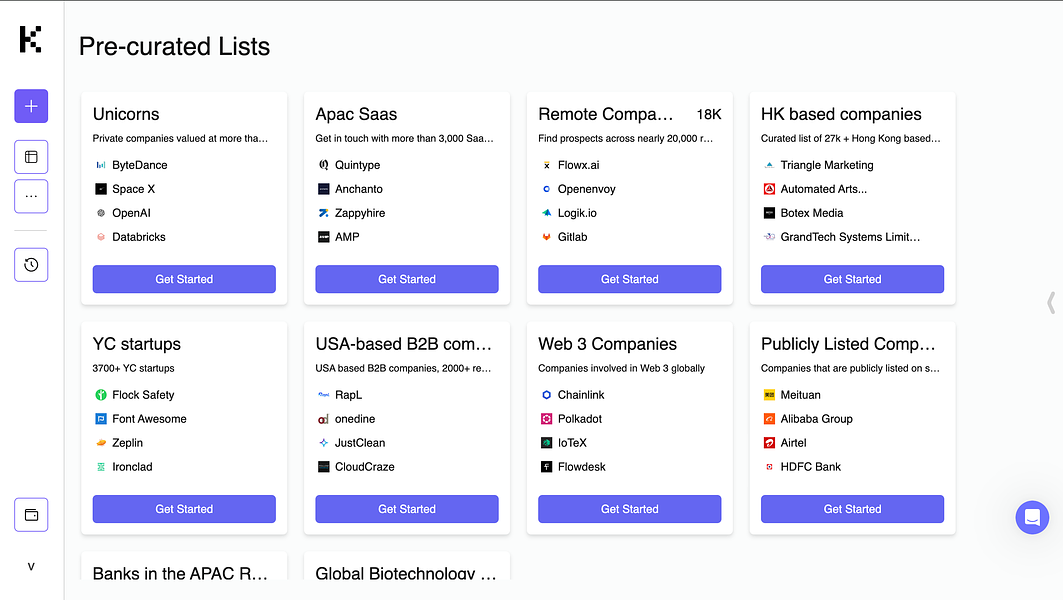Select HDFC Bank entry
The width and height of the screenshot is (1063, 600).
810,466
